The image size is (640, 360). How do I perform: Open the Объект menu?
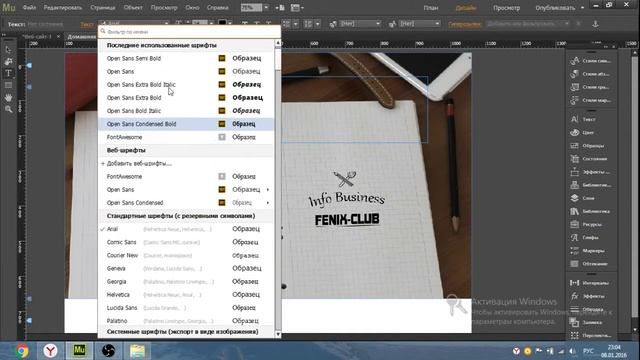tap(133, 8)
